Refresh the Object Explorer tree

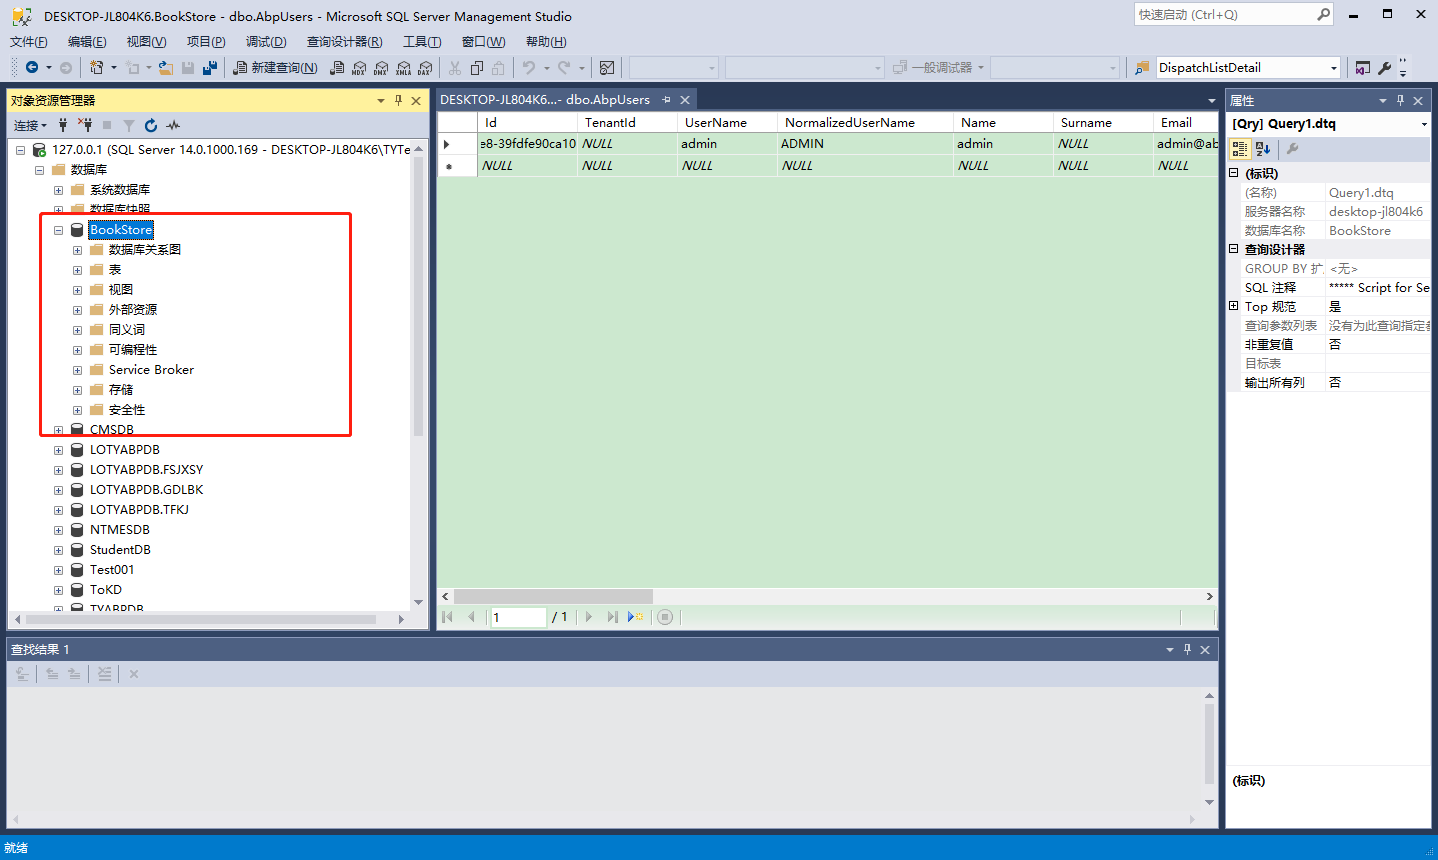click(151, 125)
